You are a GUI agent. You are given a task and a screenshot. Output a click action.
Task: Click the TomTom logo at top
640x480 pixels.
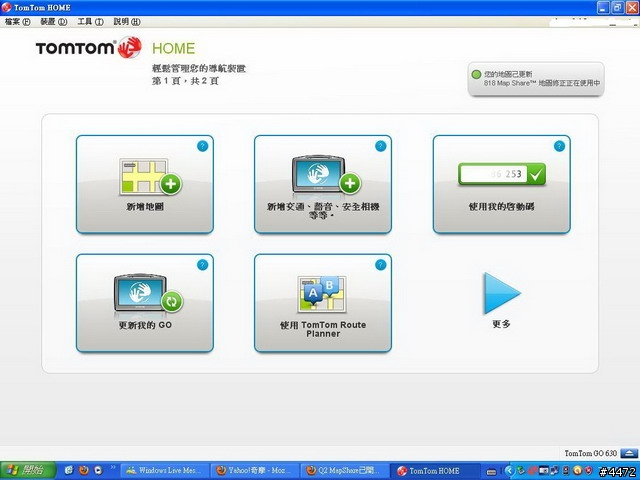click(89, 48)
